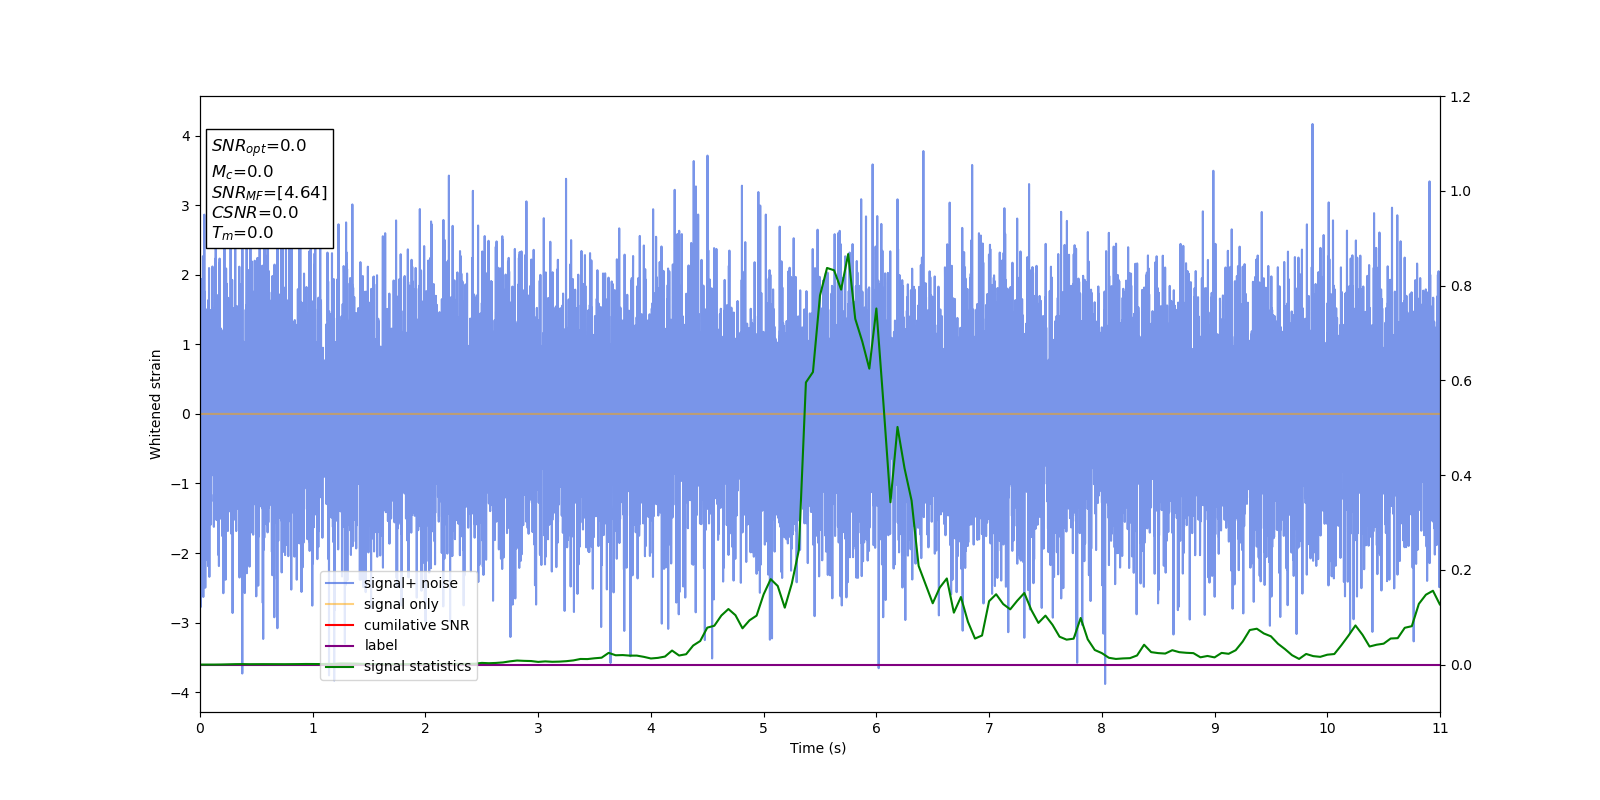Click the red cumilative SNR legend line

pos(340,625)
